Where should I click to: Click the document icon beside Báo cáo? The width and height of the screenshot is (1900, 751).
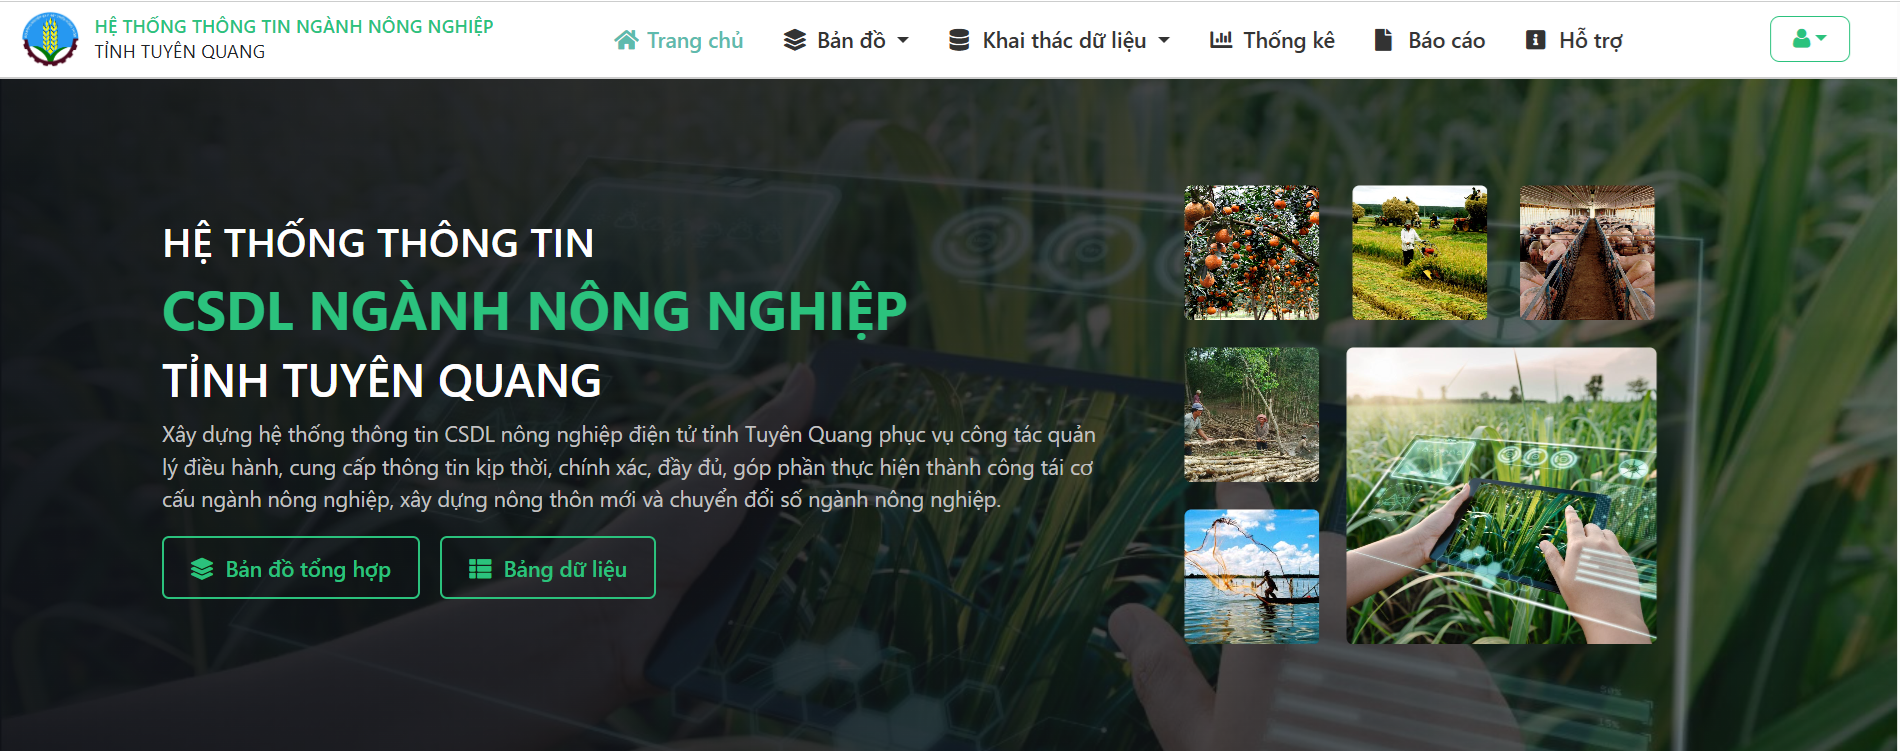pyautogui.click(x=1383, y=40)
